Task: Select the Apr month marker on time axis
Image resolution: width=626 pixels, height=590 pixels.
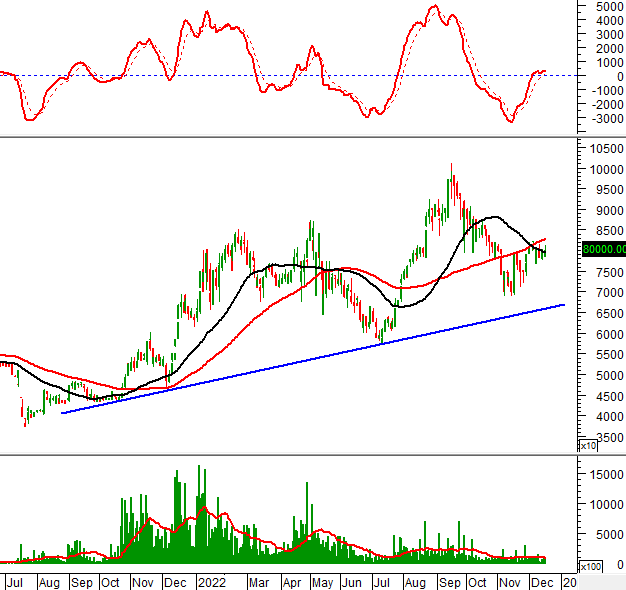Action: 291,581
